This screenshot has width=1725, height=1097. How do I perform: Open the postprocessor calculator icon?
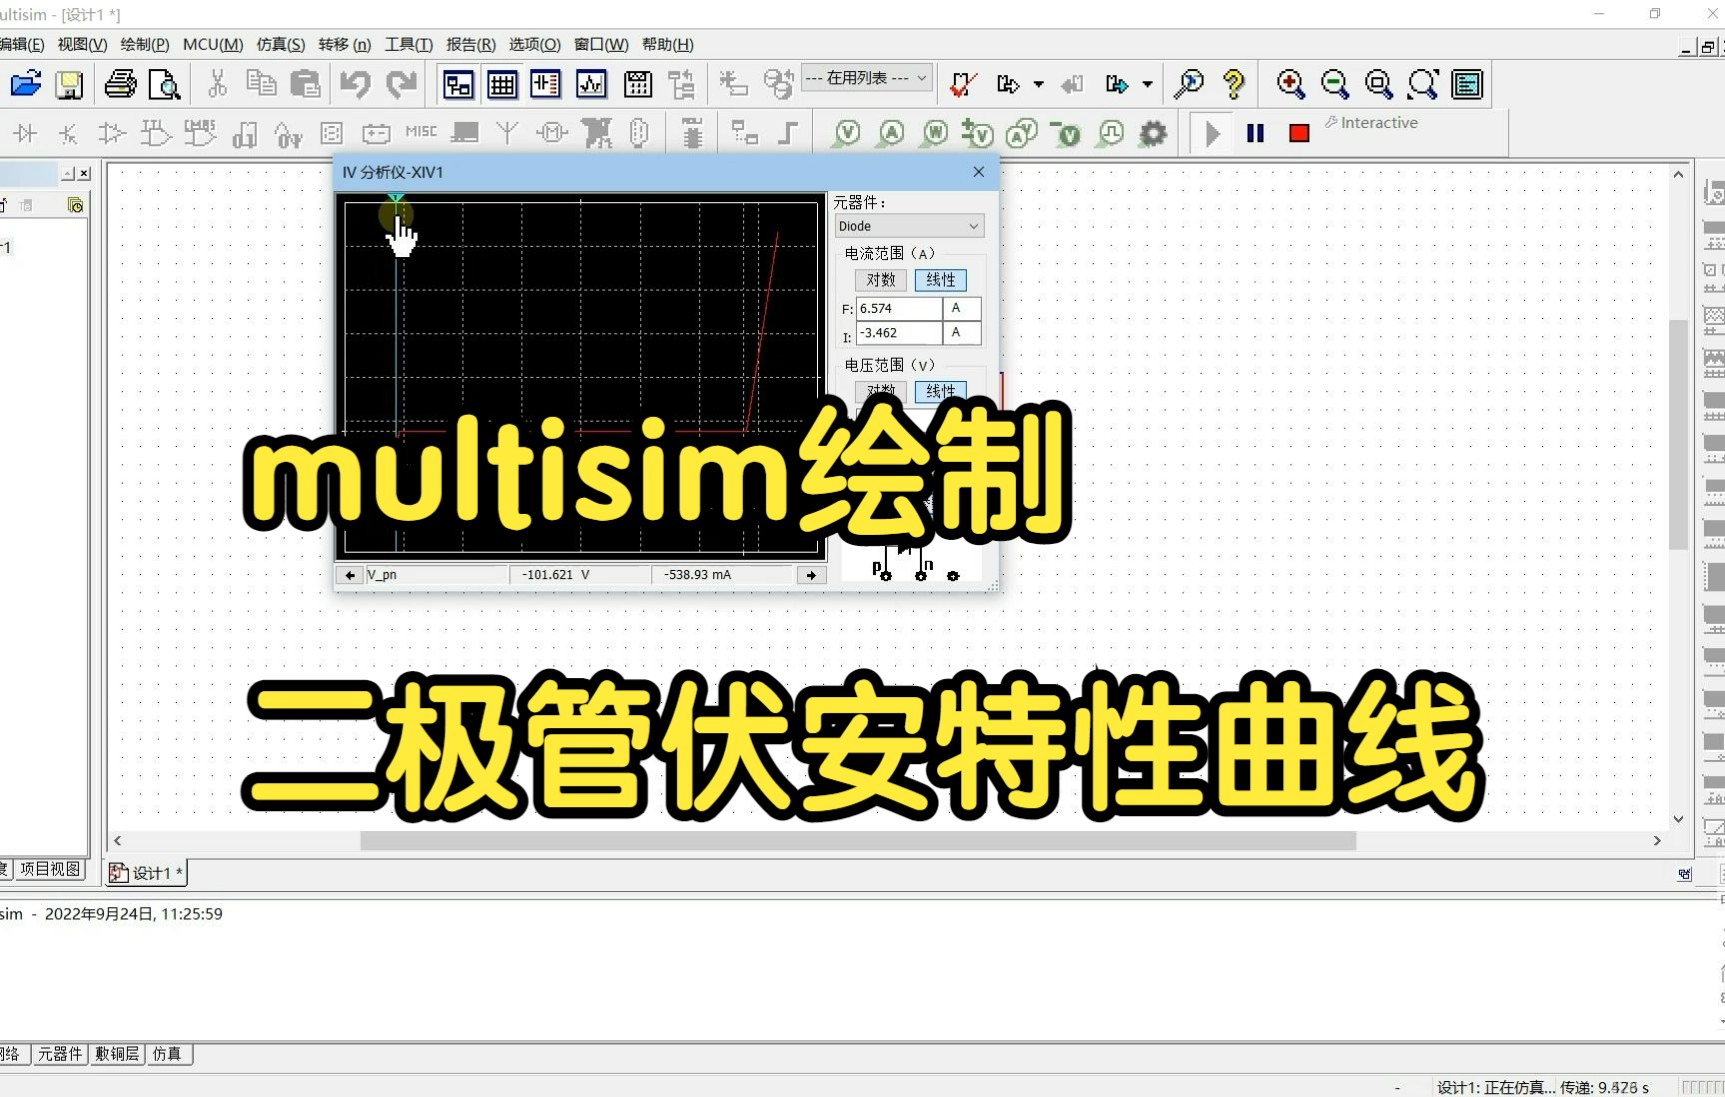[x=637, y=84]
